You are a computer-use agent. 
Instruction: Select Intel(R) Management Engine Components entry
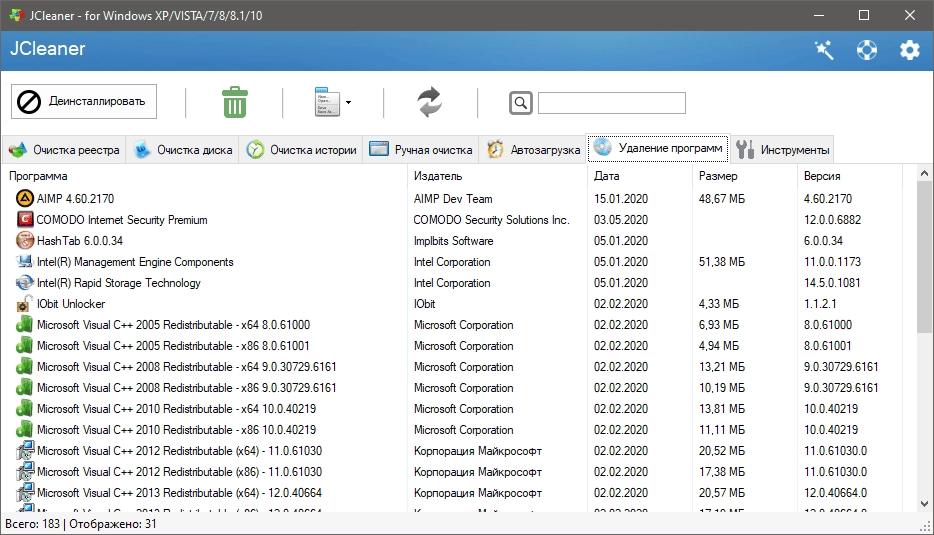135,262
